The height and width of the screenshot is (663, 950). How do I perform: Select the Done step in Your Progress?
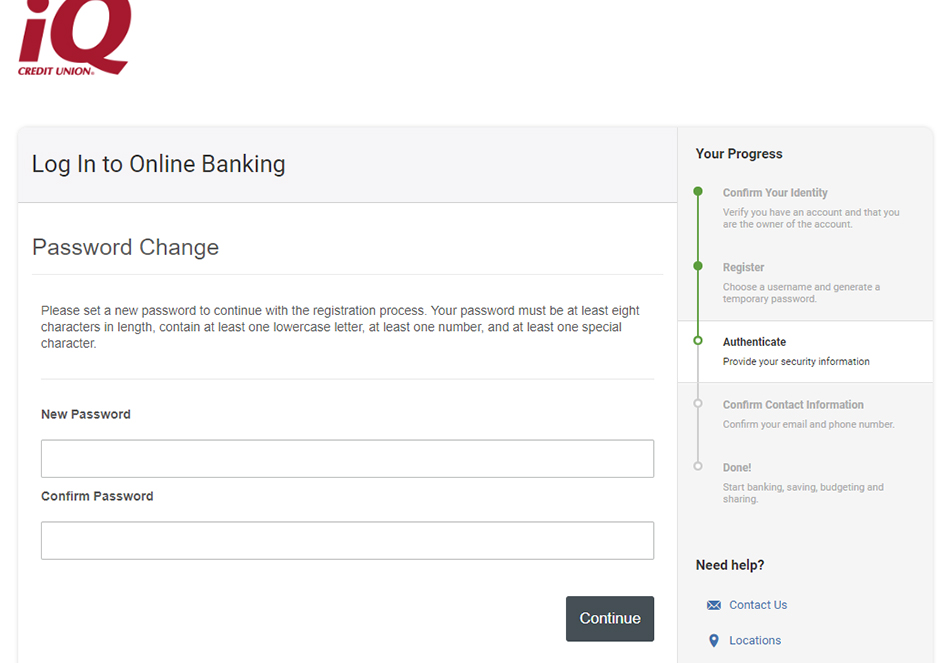pyautogui.click(x=737, y=467)
